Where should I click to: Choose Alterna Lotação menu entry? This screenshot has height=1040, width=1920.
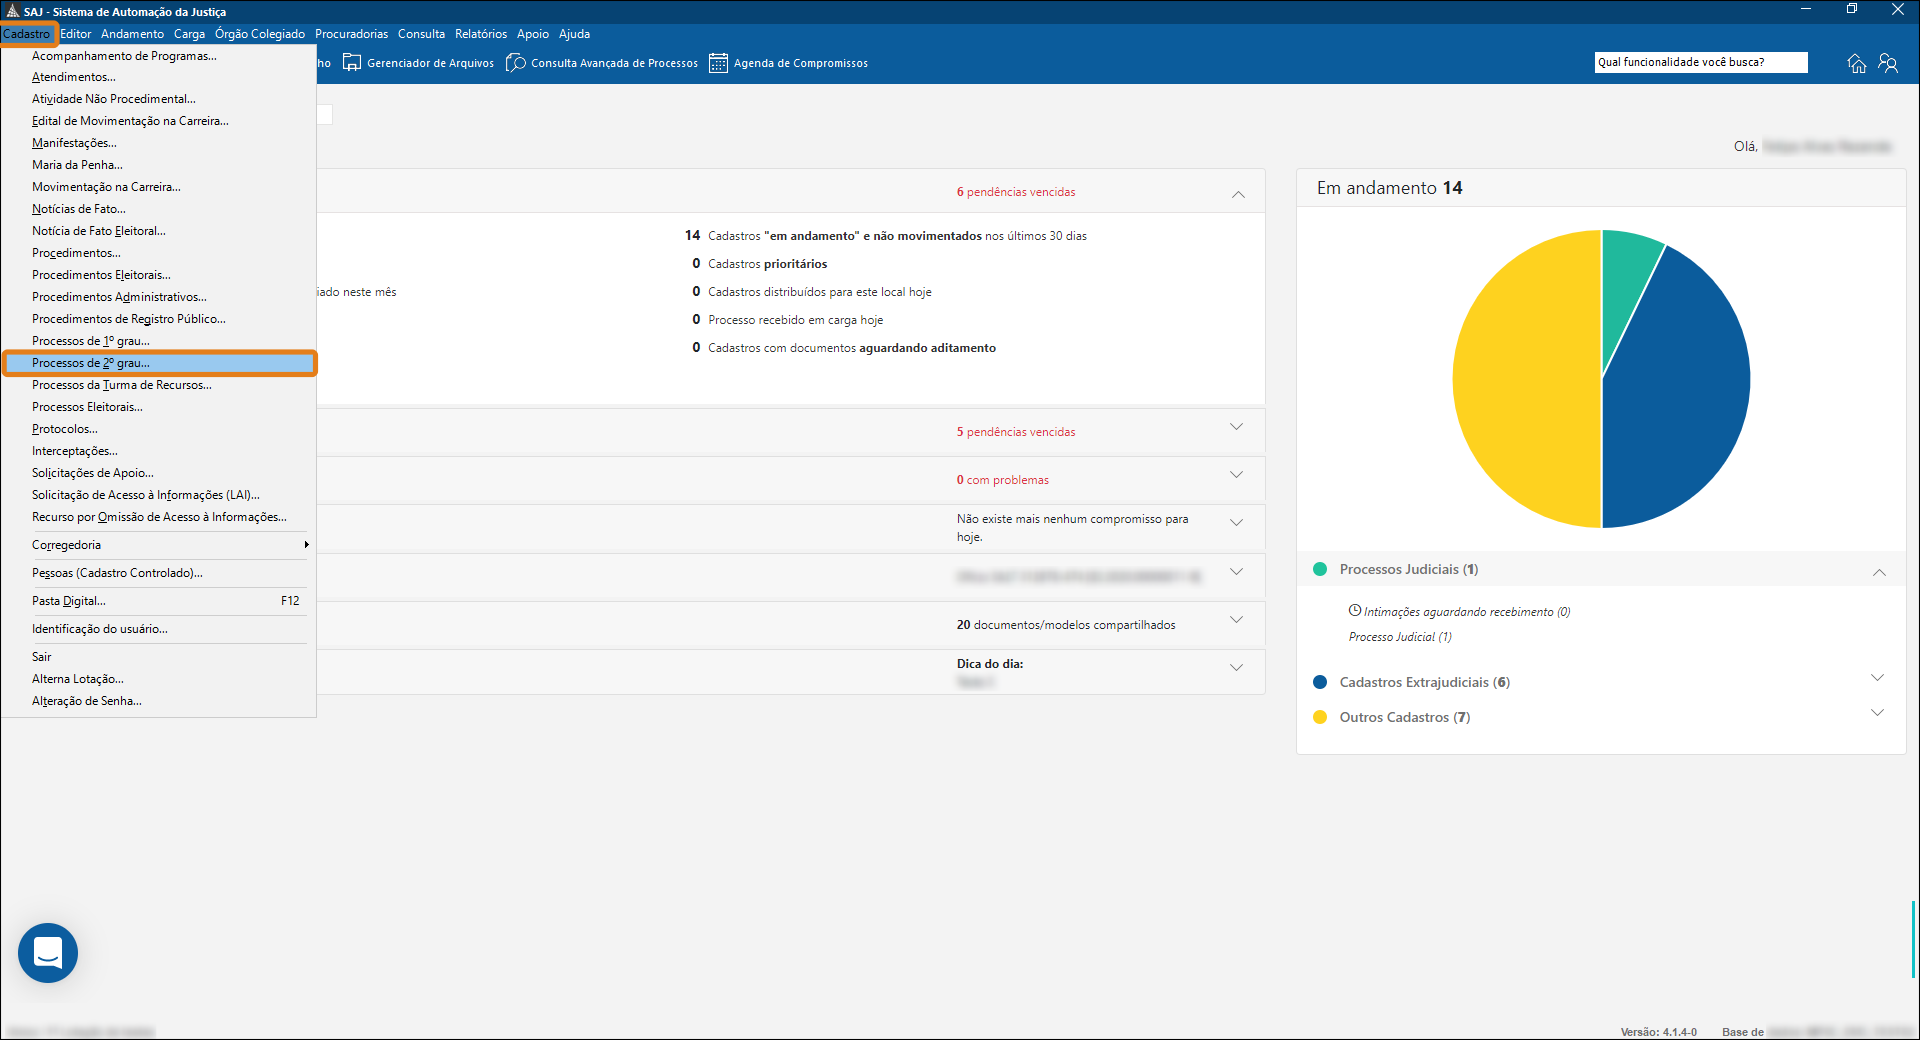(x=159, y=679)
